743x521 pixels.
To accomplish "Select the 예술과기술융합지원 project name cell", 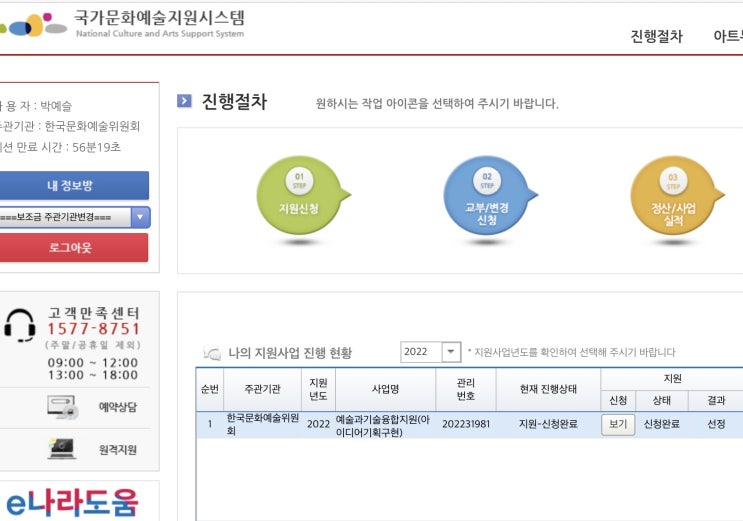I will pos(385,425).
